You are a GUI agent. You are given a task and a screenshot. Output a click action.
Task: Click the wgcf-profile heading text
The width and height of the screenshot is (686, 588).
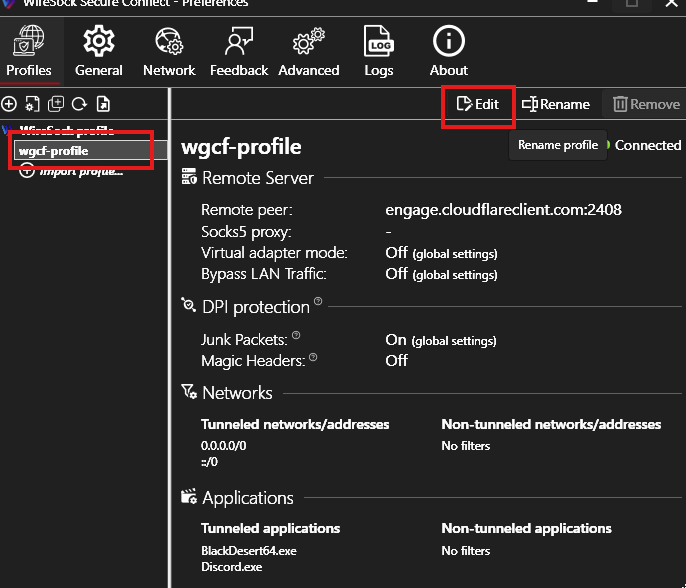click(x=241, y=147)
